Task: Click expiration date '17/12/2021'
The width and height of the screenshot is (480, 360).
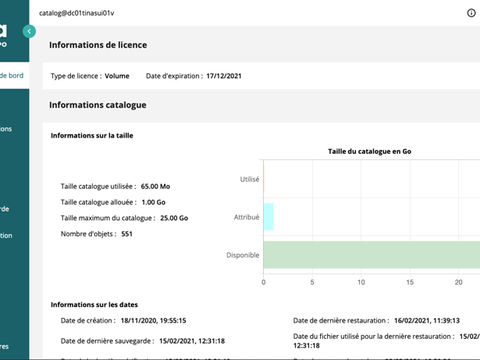Action: click(224, 76)
